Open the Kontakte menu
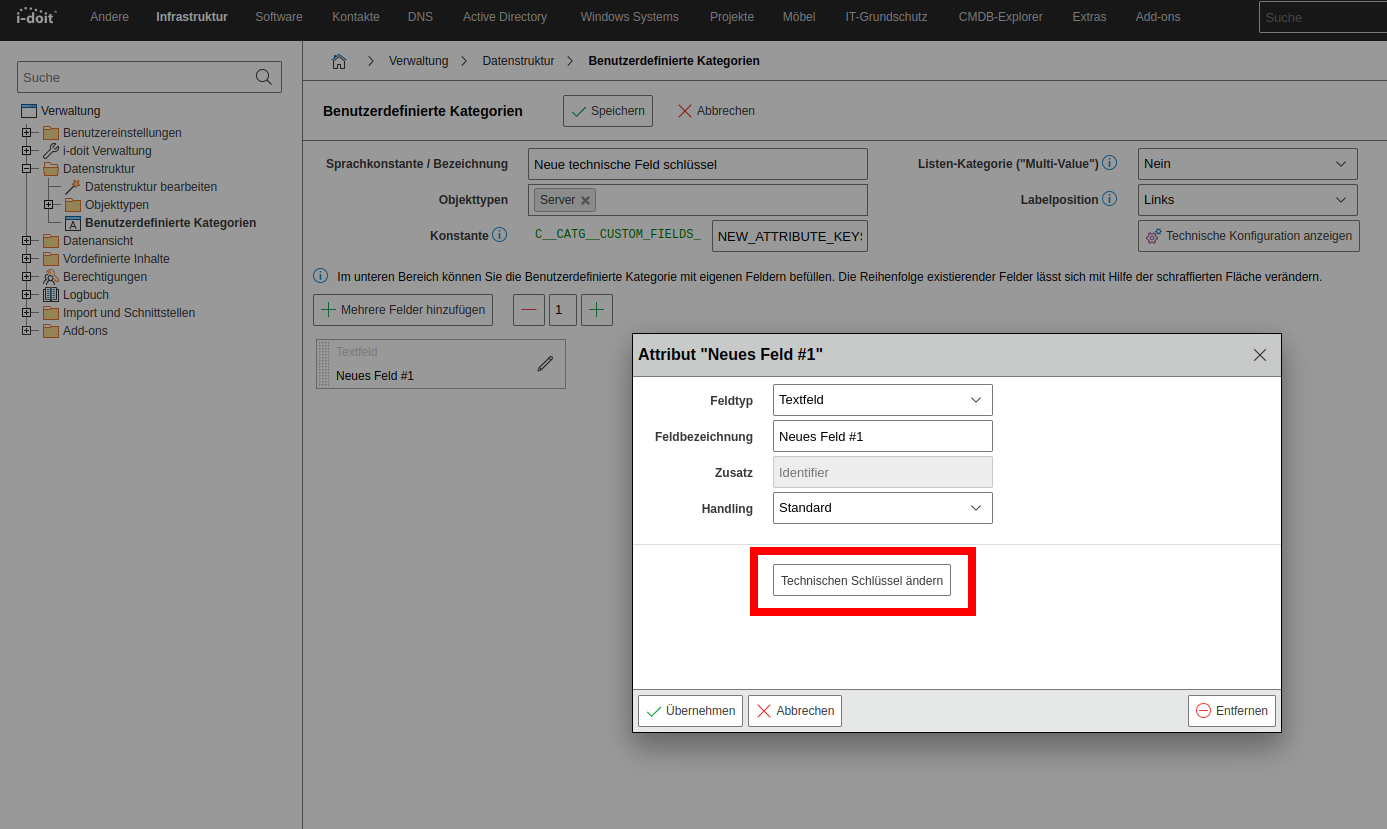 click(356, 17)
